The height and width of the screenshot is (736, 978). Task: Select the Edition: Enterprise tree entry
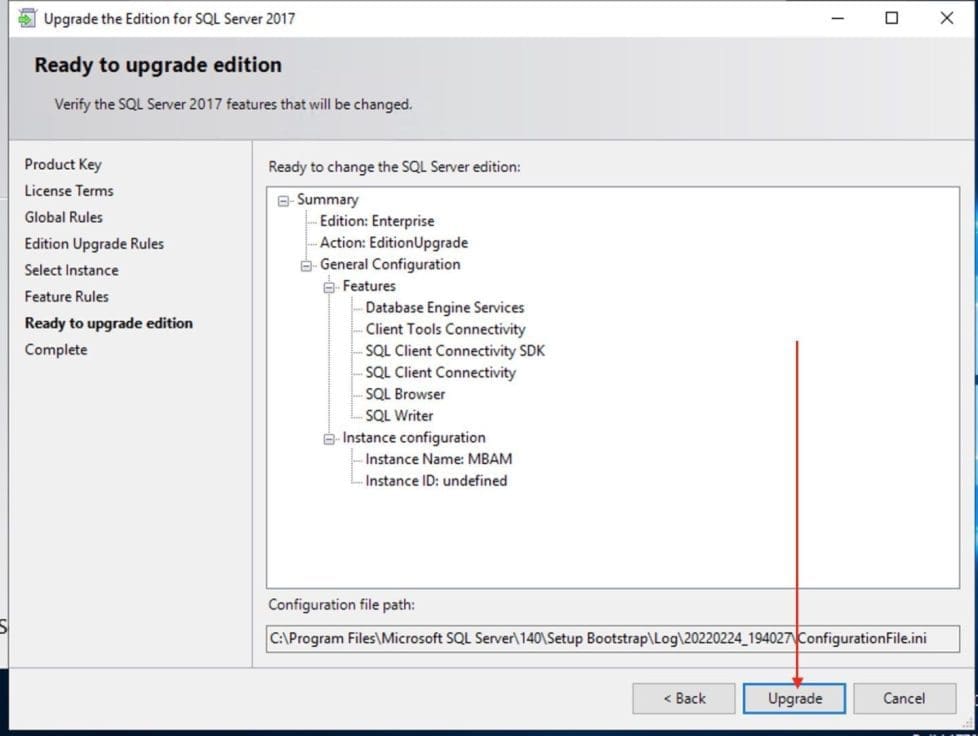point(376,221)
